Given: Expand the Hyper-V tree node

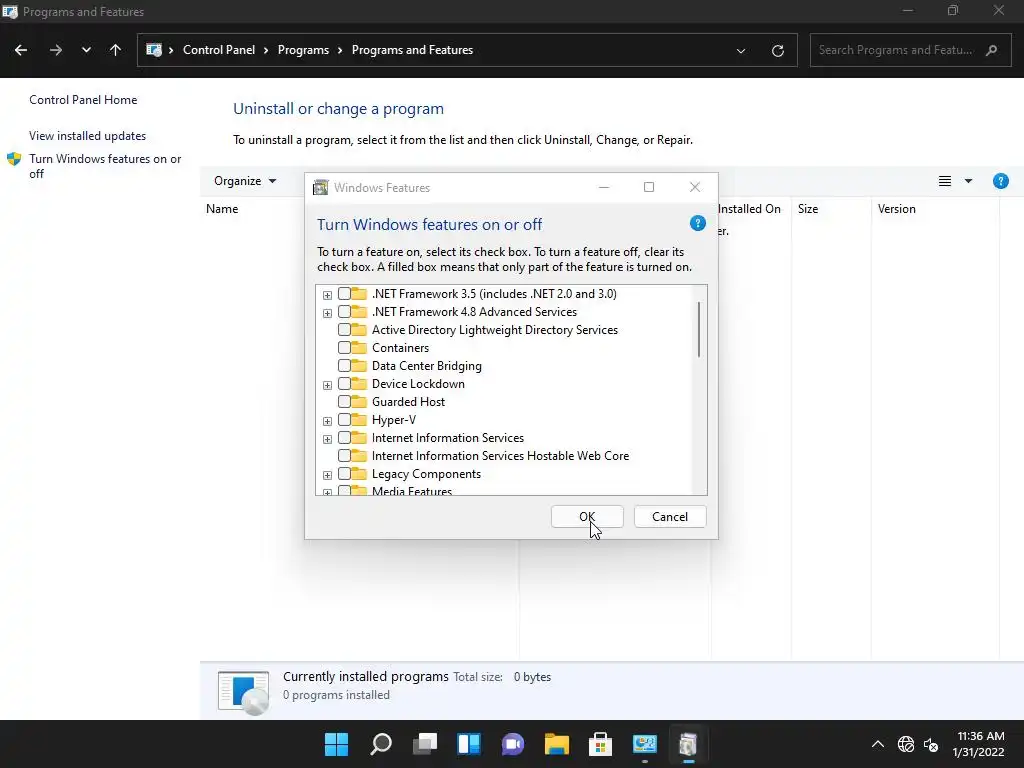Looking at the screenshot, I should pos(327,421).
